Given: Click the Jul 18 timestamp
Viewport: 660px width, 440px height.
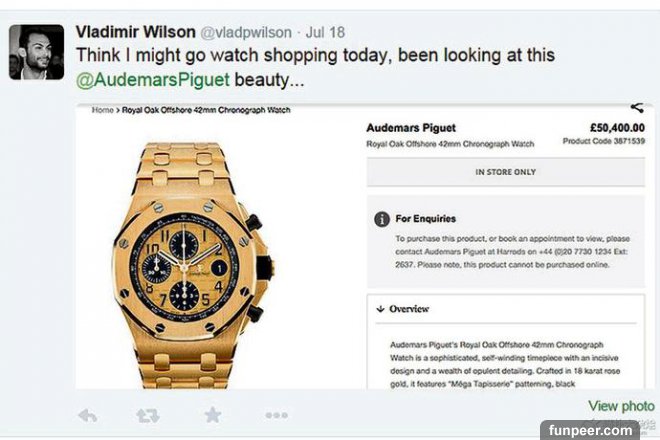Looking at the screenshot, I should pyautogui.click(x=325, y=32).
